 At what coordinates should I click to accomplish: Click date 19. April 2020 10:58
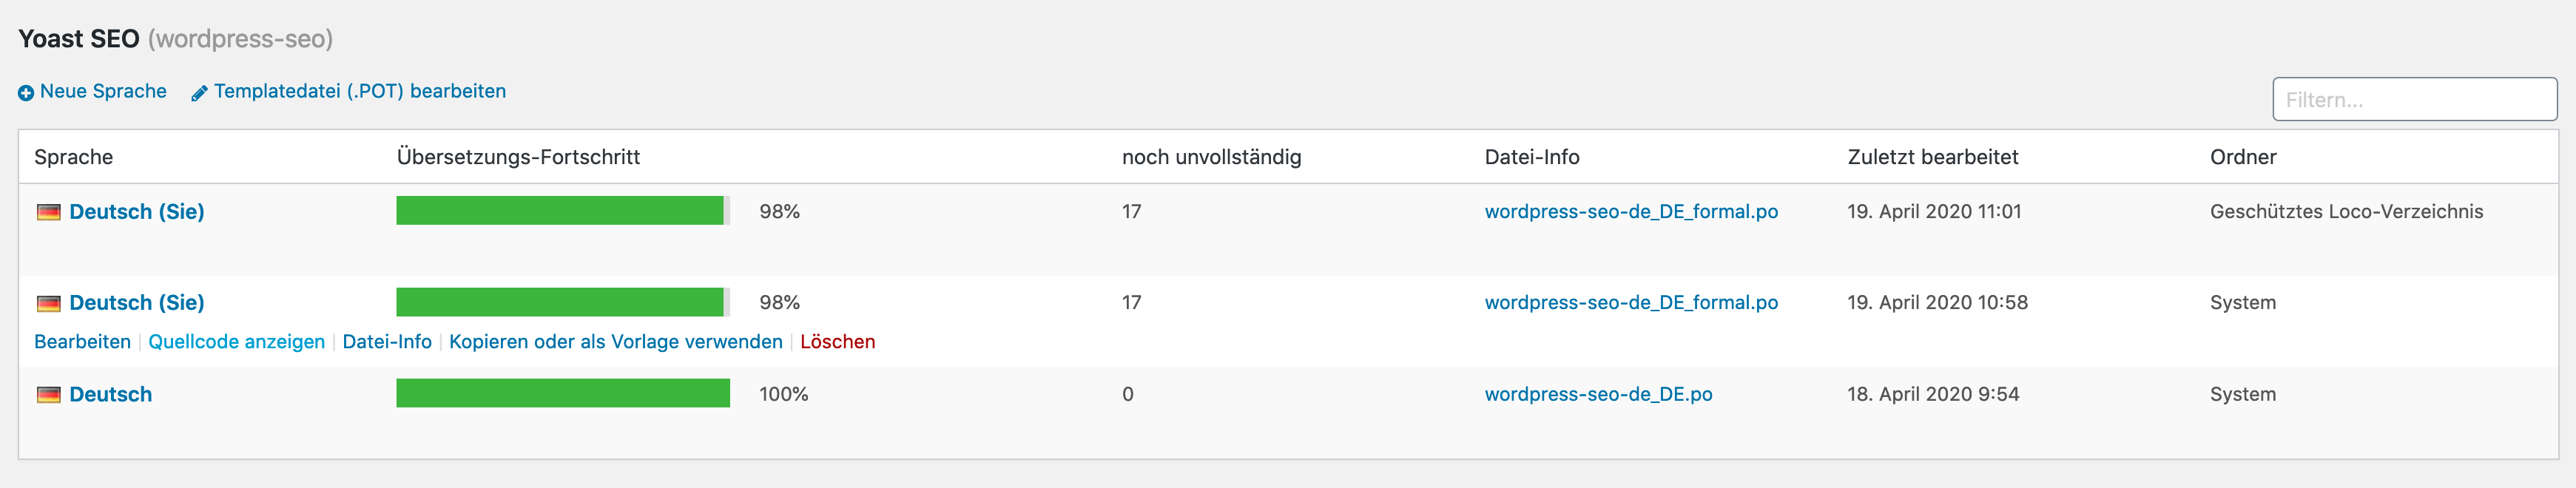click(x=1938, y=303)
